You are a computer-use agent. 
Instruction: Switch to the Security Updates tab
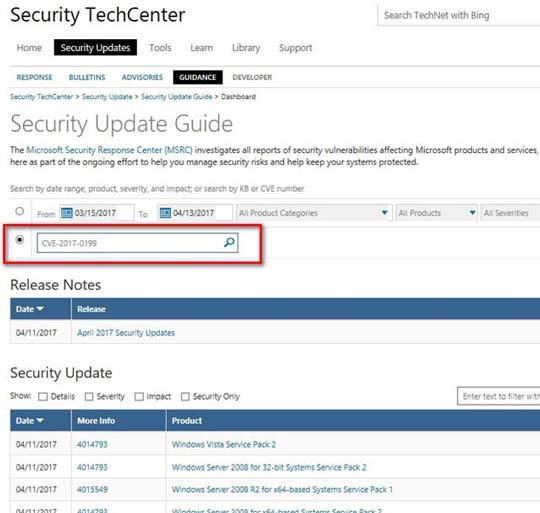click(x=95, y=48)
